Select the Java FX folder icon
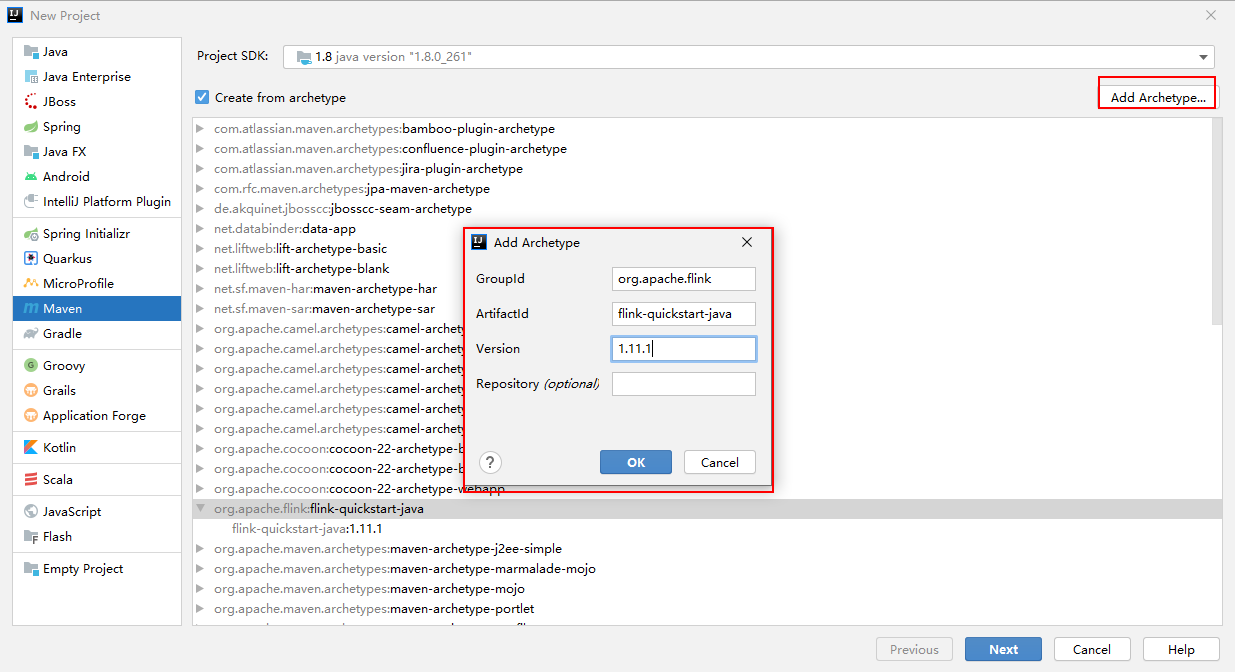The height and width of the screenshot is (672, 1235). click(x=31, y=152)
